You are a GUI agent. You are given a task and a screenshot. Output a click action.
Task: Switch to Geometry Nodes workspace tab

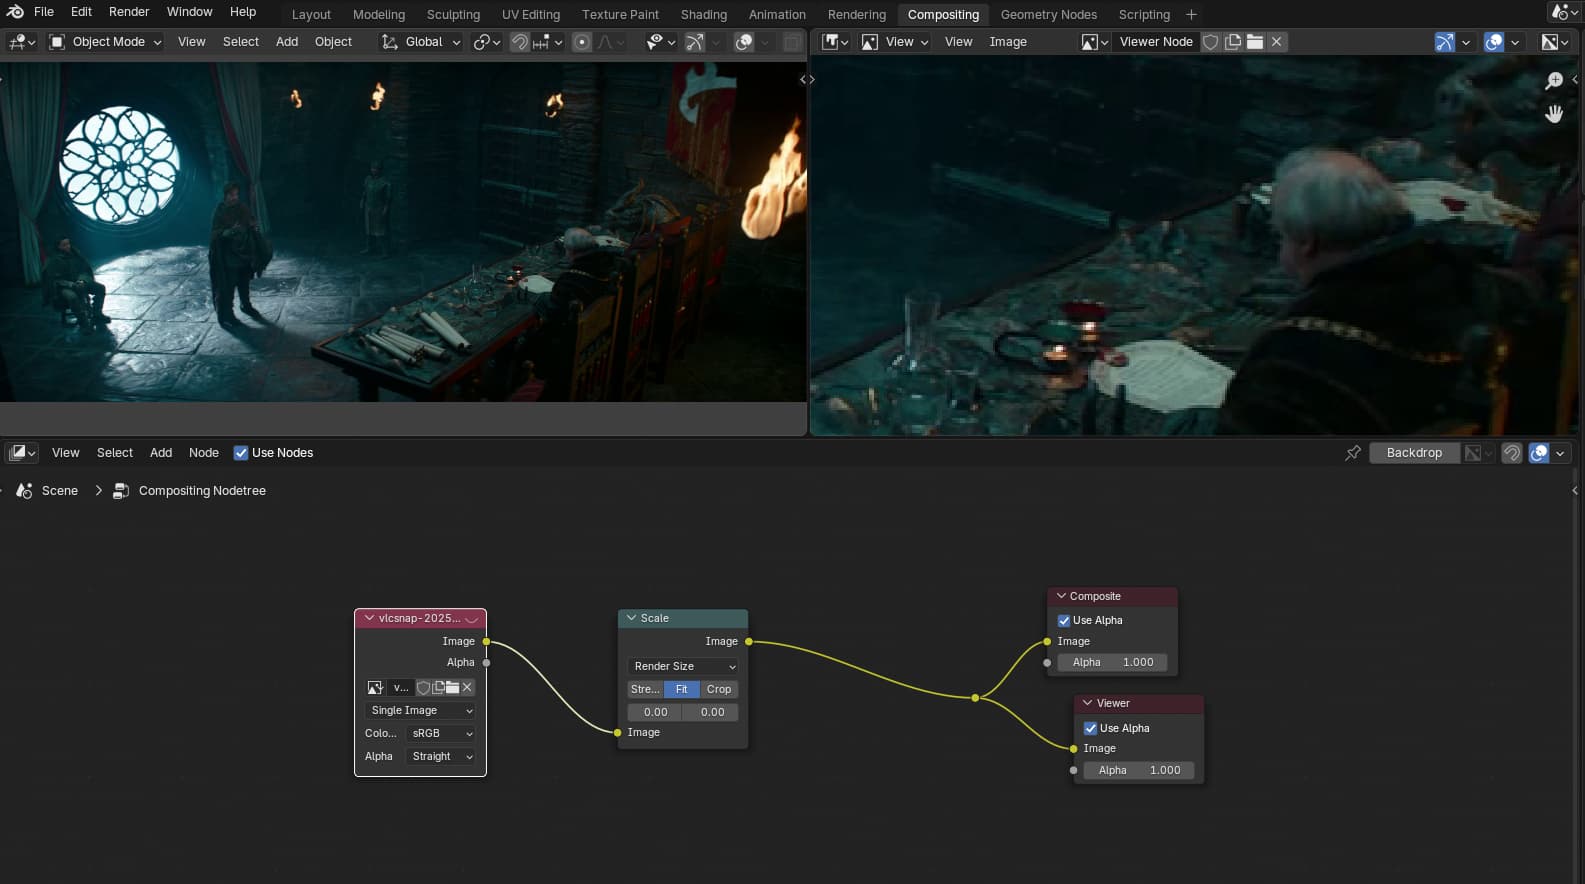point(1049,15)
